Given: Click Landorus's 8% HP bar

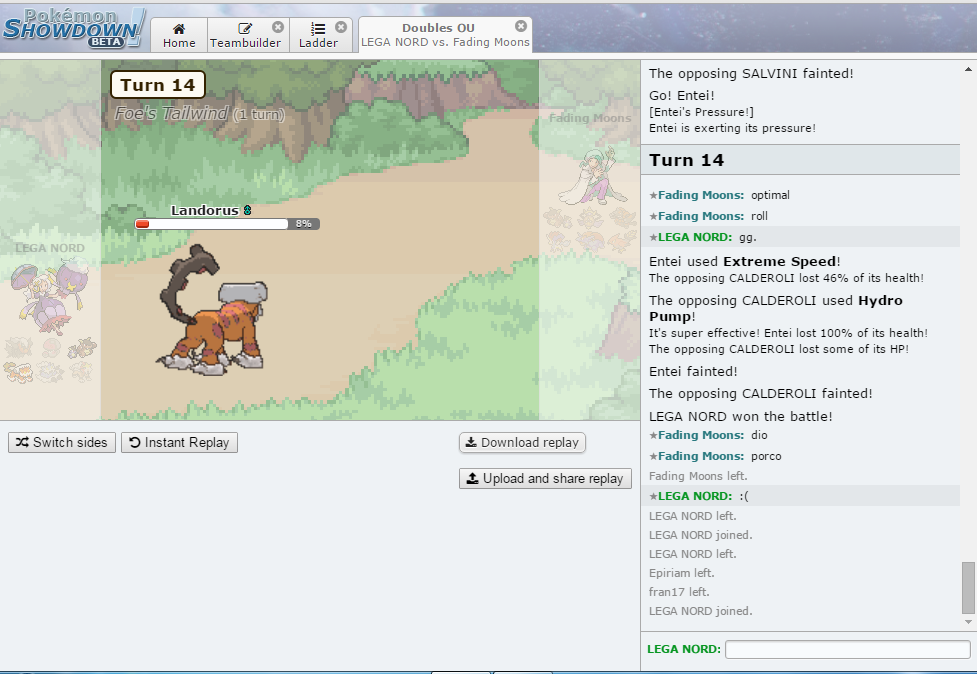Looking at the screenshot, I should pos(227,224).
